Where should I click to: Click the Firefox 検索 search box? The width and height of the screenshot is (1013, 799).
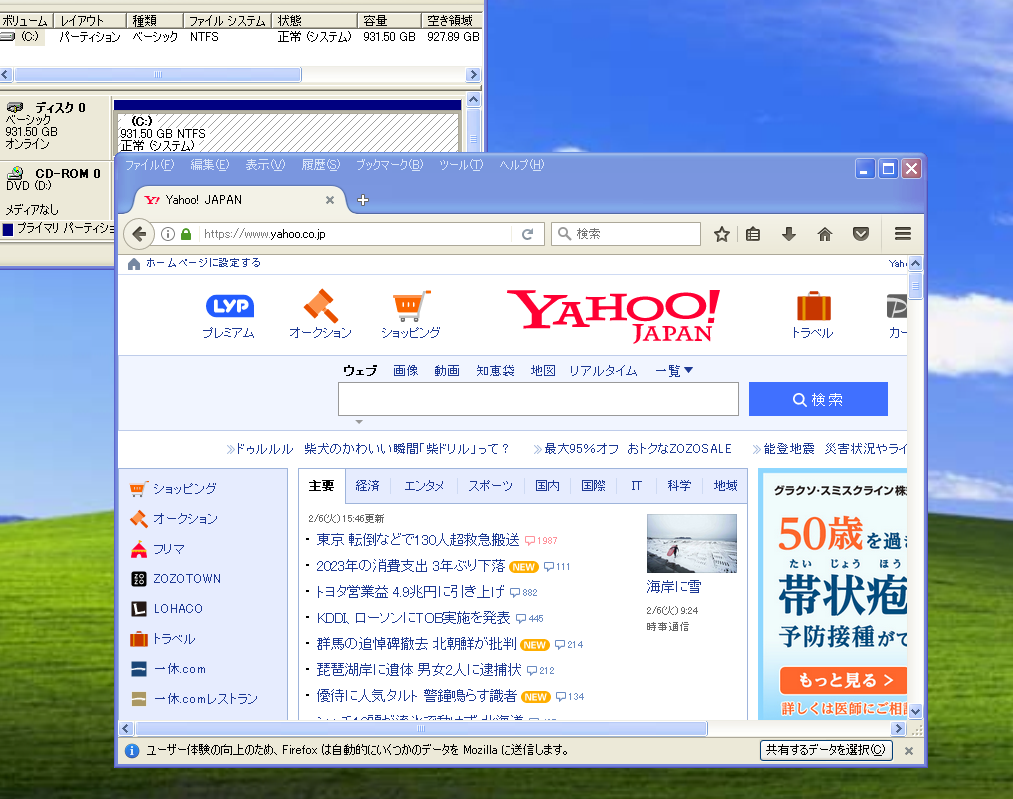point(625,234)
